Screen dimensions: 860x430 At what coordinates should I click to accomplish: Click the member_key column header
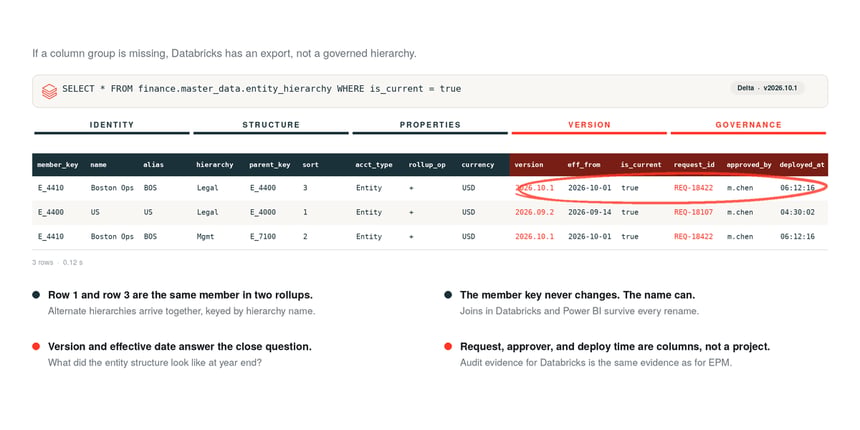tap(58, 165)
